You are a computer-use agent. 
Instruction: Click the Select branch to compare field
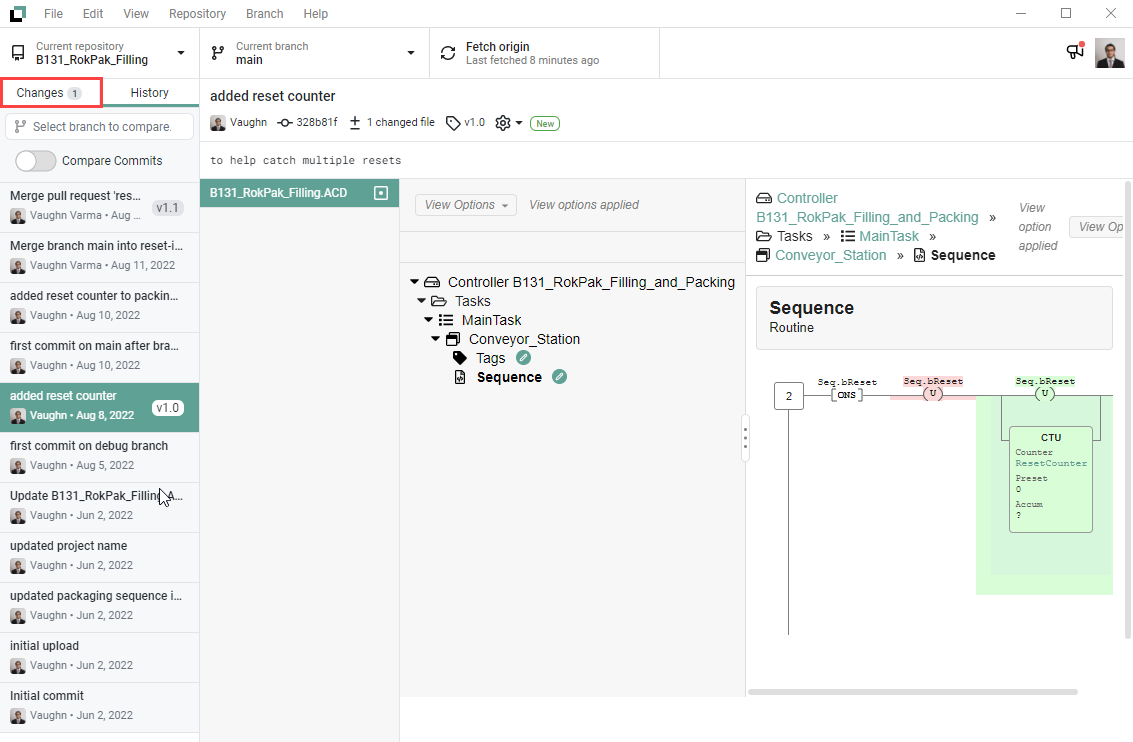[100, 127]
